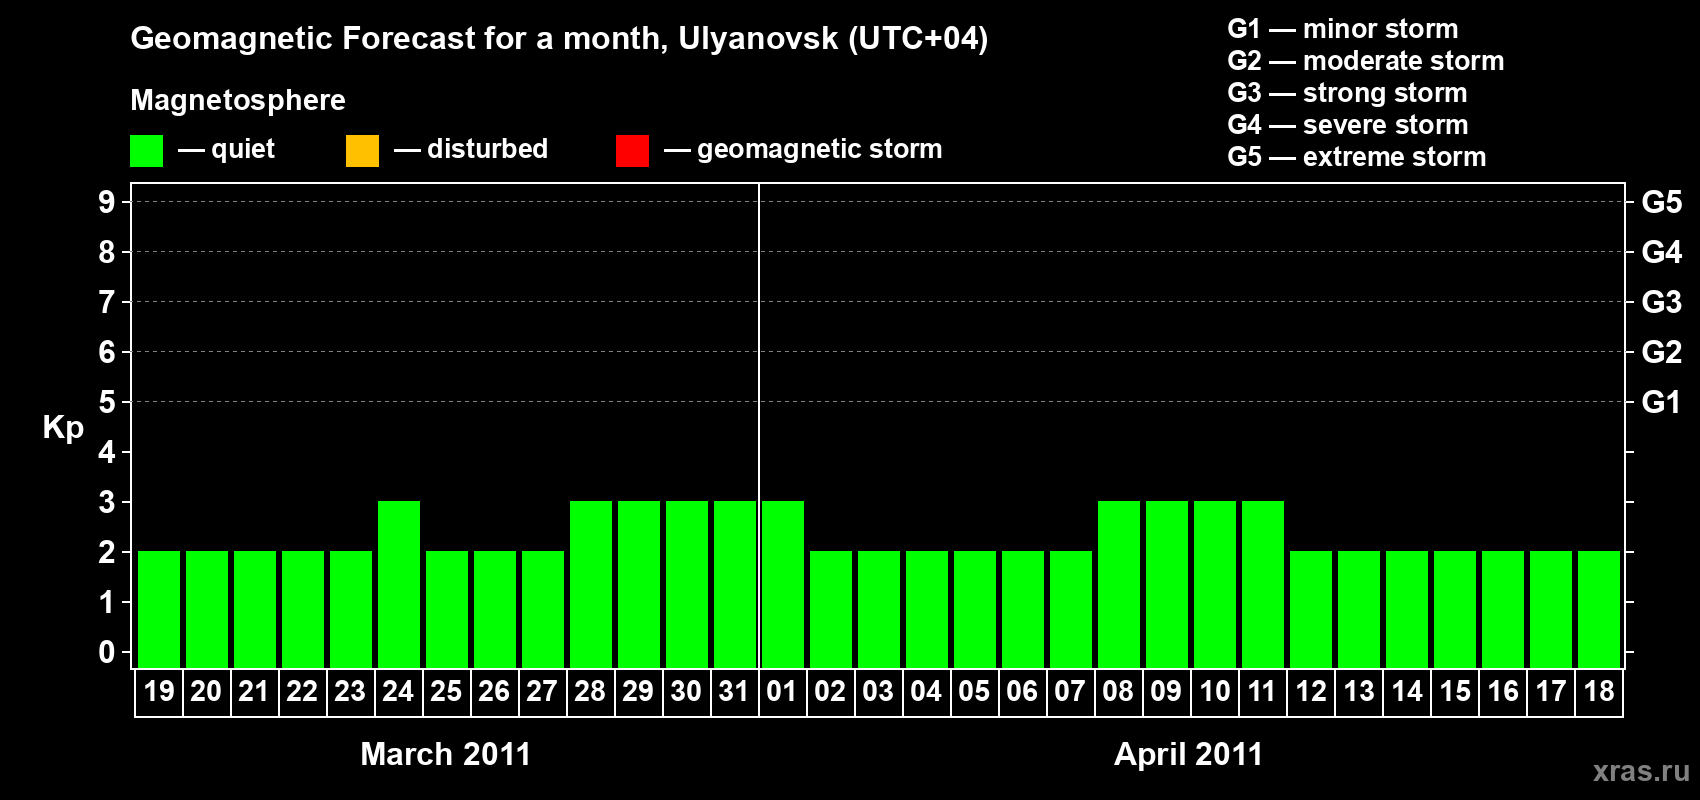This screenshot has width=1700, height=800.
Task: Click the G4 right axis label
Action: [1662, 252]
